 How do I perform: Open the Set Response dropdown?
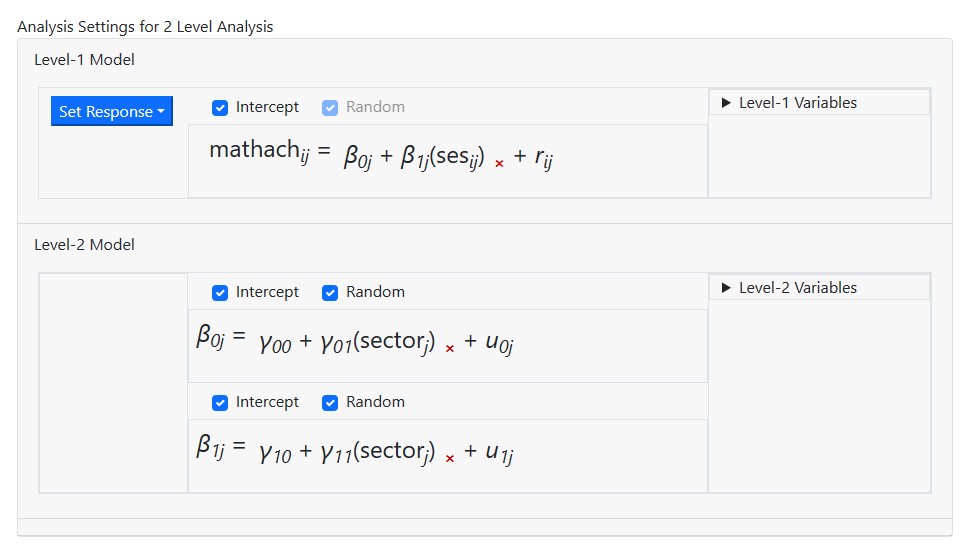(x=111, y=112)
